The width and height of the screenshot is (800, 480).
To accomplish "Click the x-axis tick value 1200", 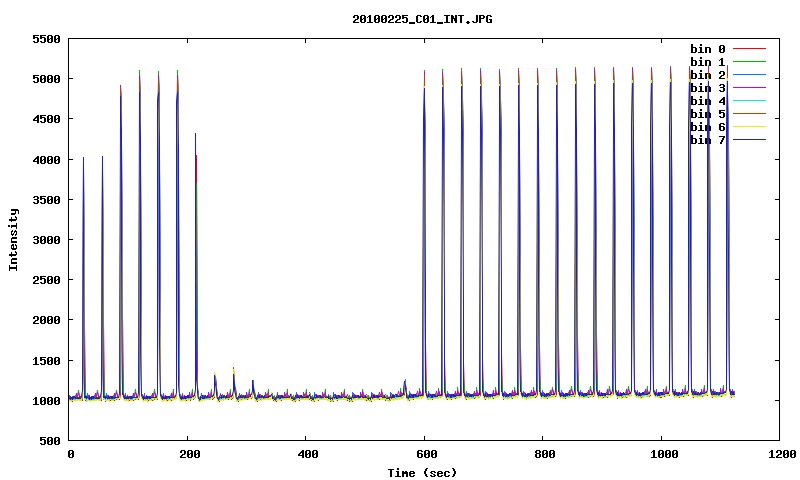I will pyautogui.click(x=782, y=454).
